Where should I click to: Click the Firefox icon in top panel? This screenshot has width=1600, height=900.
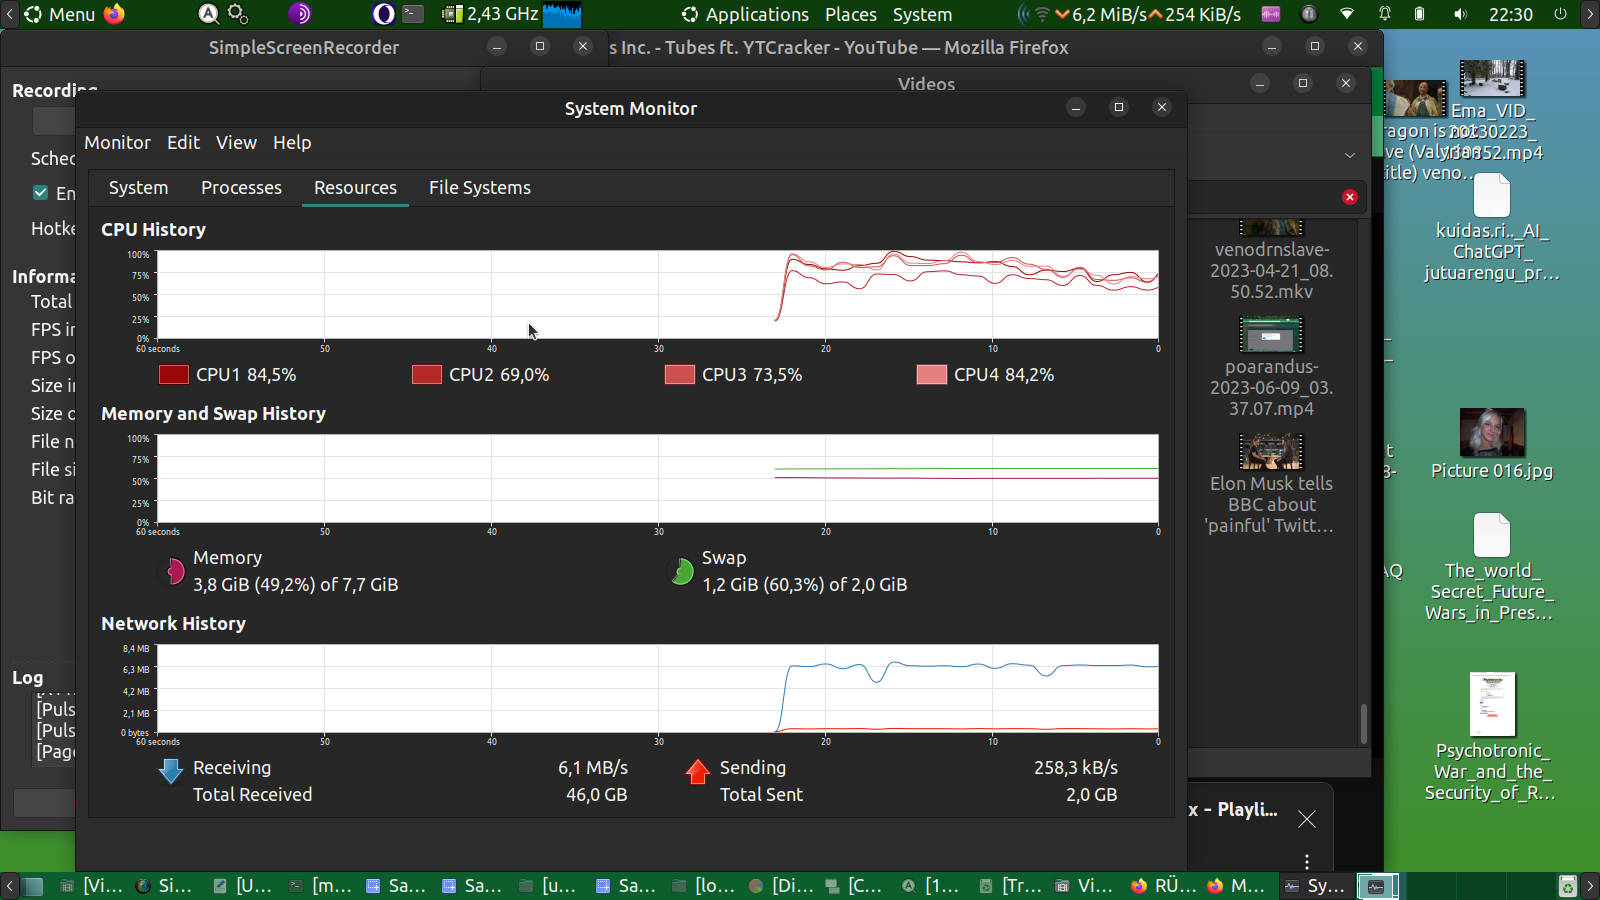pyautogui.click(x=115, y=14)
